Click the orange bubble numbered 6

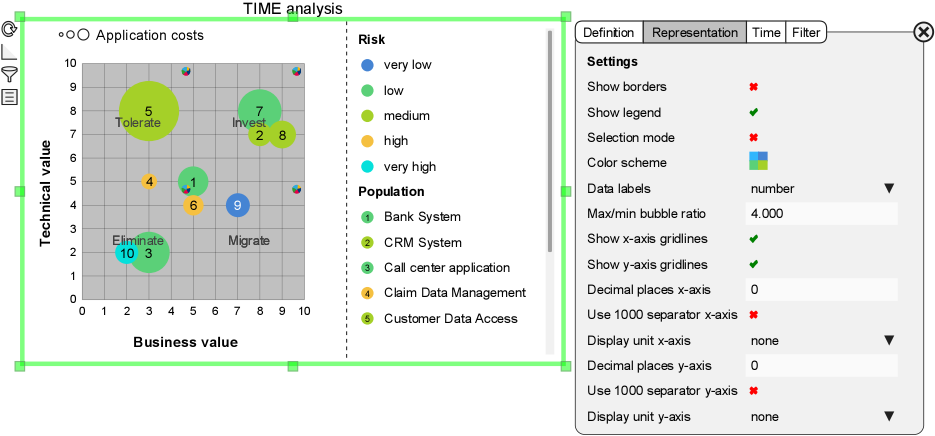coord(193,205)
